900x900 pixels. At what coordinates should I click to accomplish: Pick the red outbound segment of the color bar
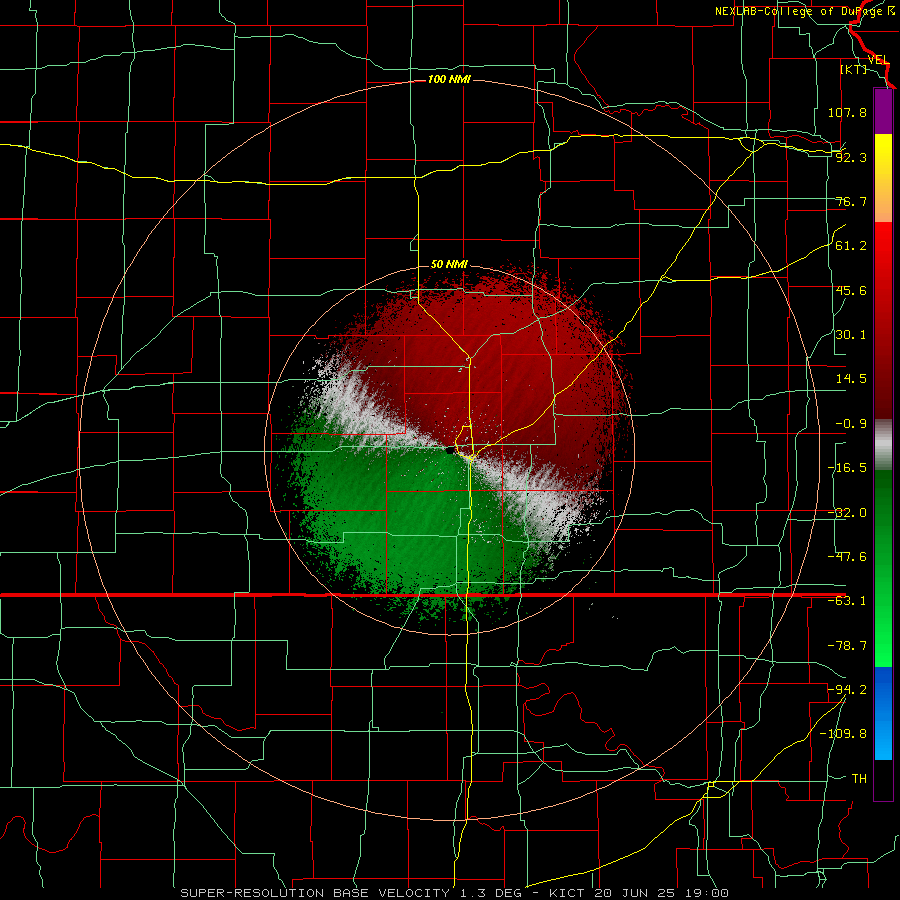883,320
